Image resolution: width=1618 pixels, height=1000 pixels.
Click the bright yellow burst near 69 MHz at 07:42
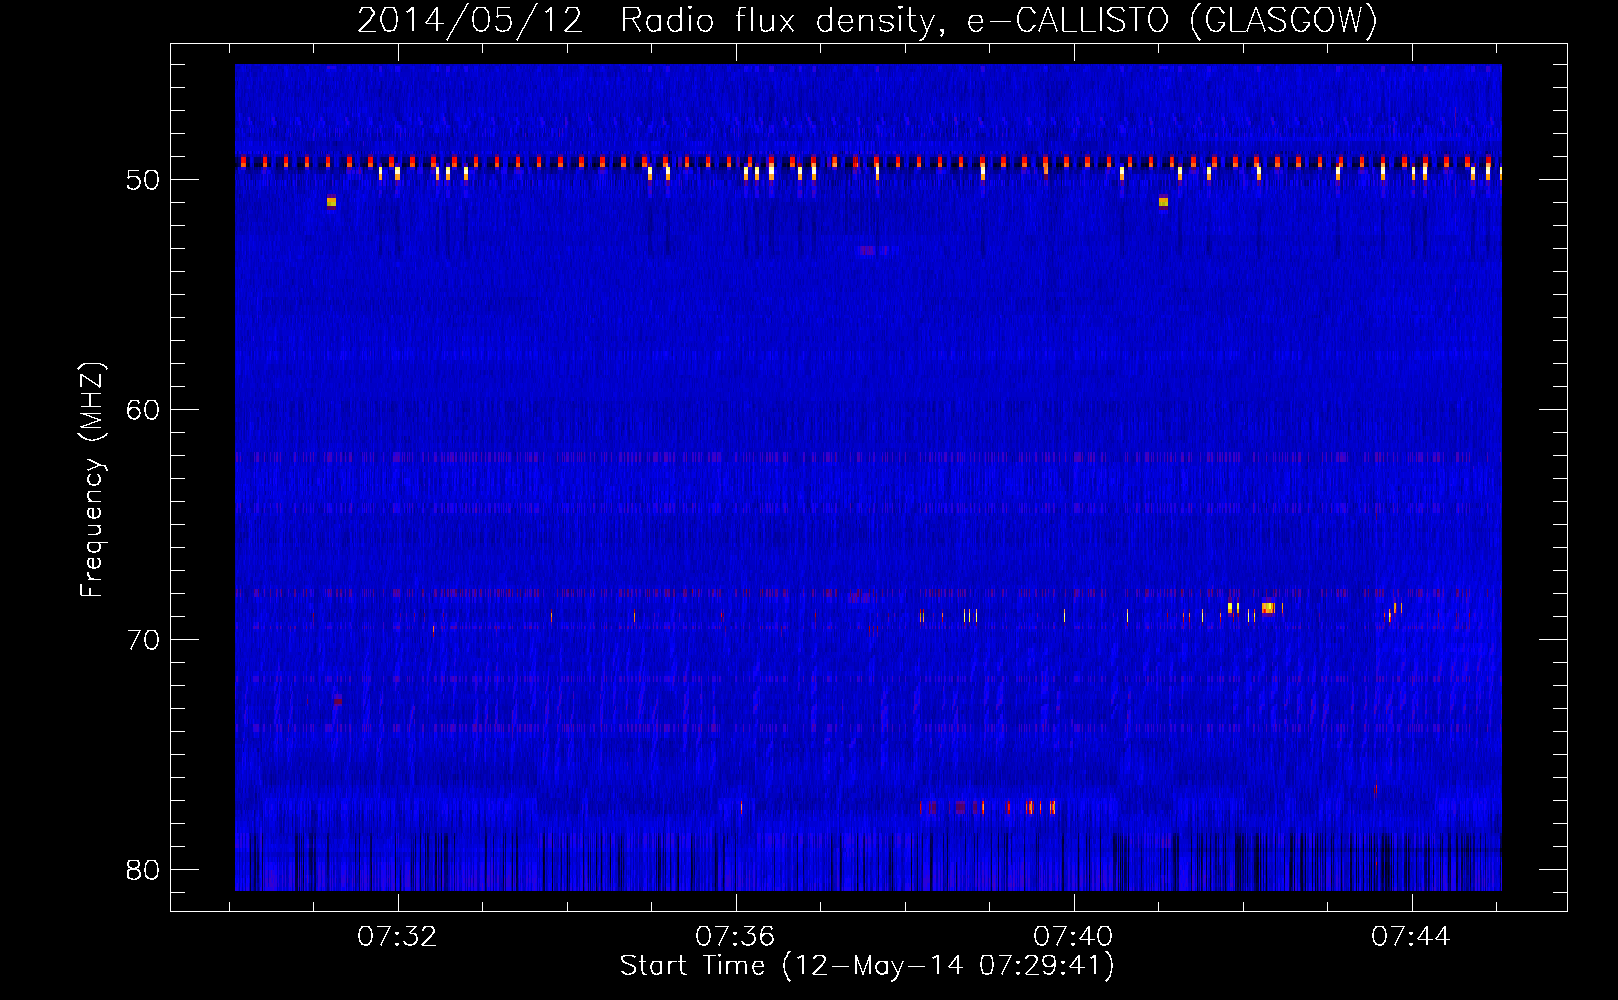tap(1268, 608)
